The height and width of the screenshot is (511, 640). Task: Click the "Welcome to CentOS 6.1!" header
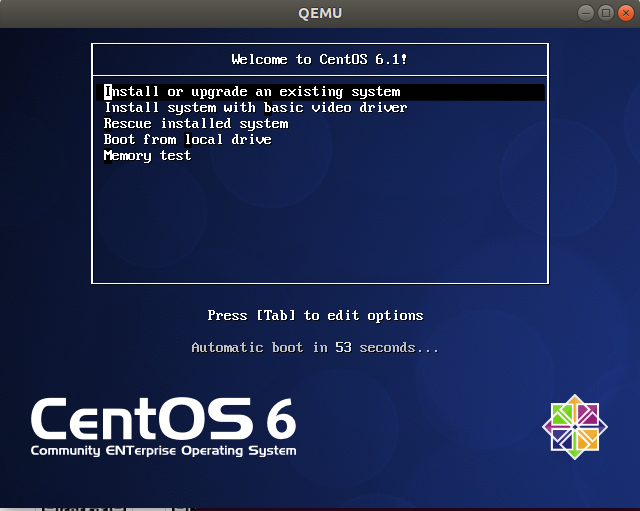click(x=319, y=60)
